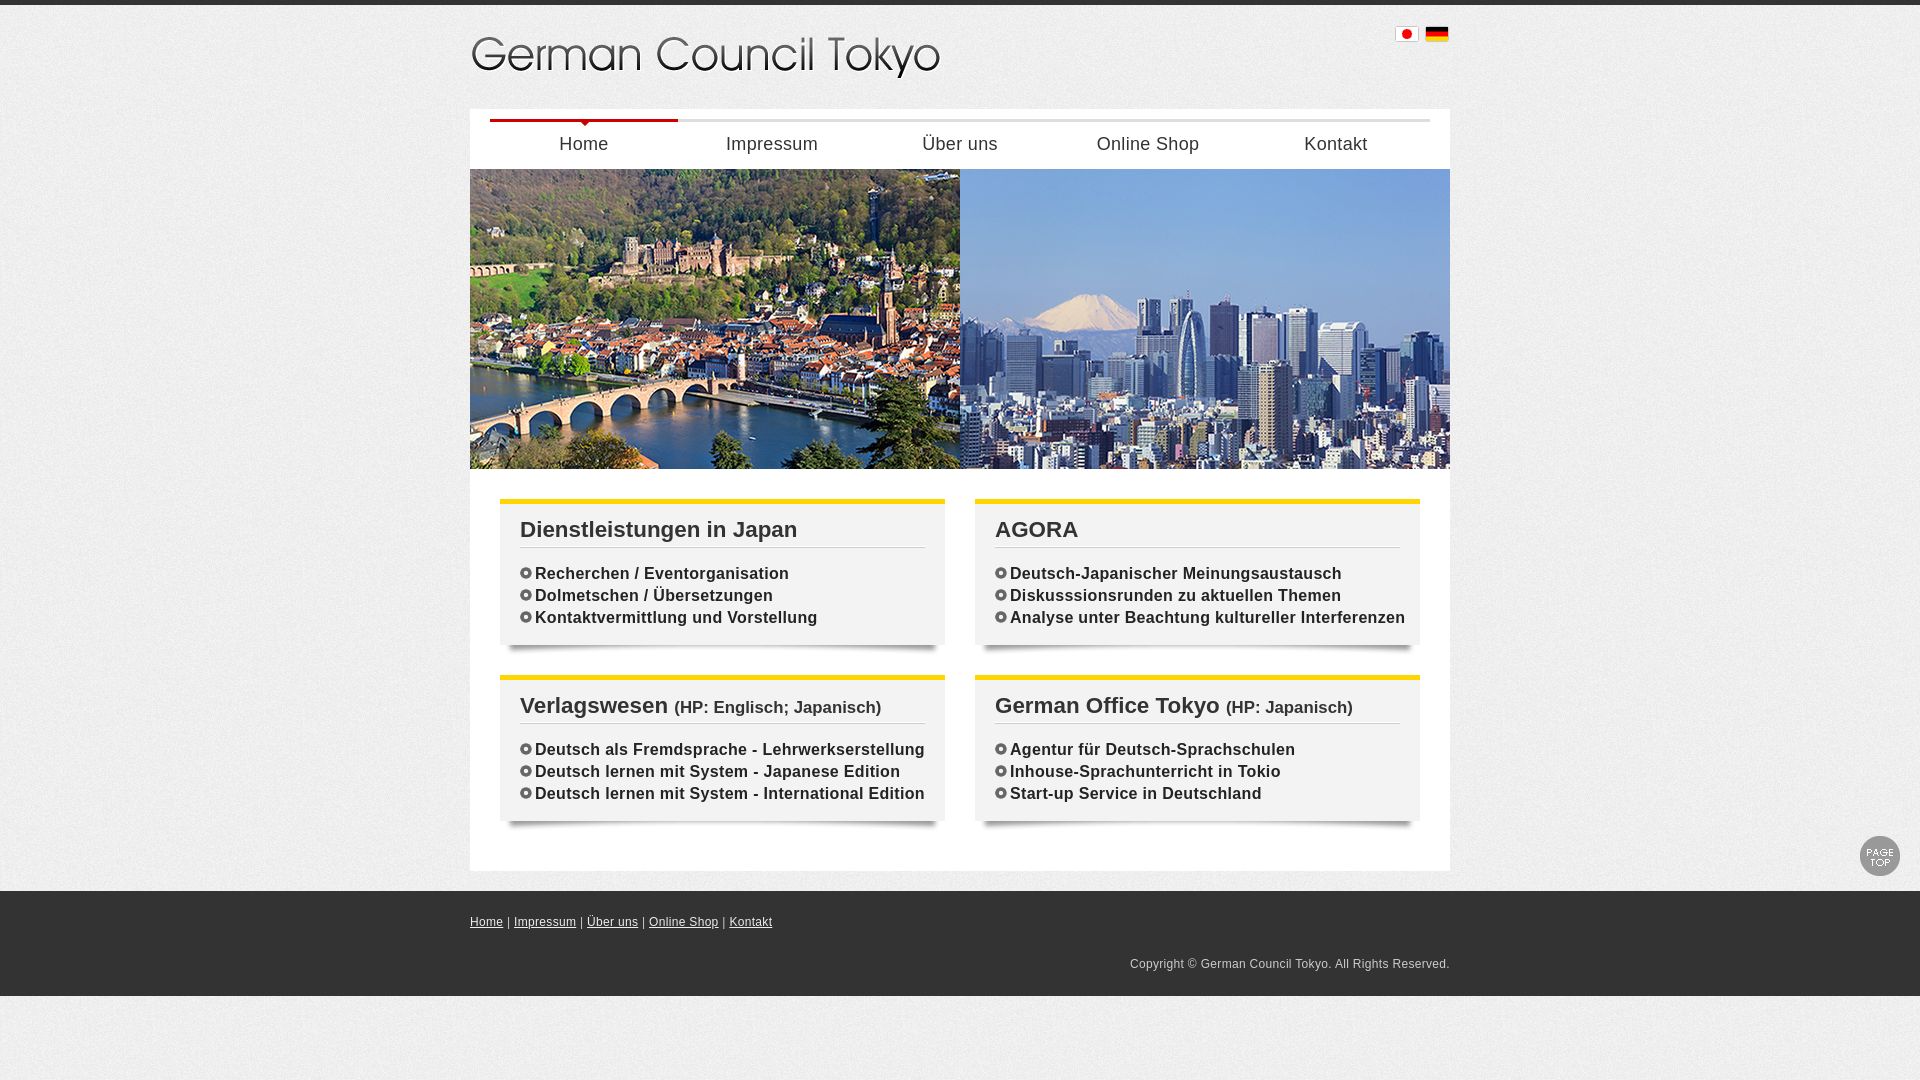
Task: Open the German Office Tokyo heading
Action: pyautogui.click(x=1107, y=706)
